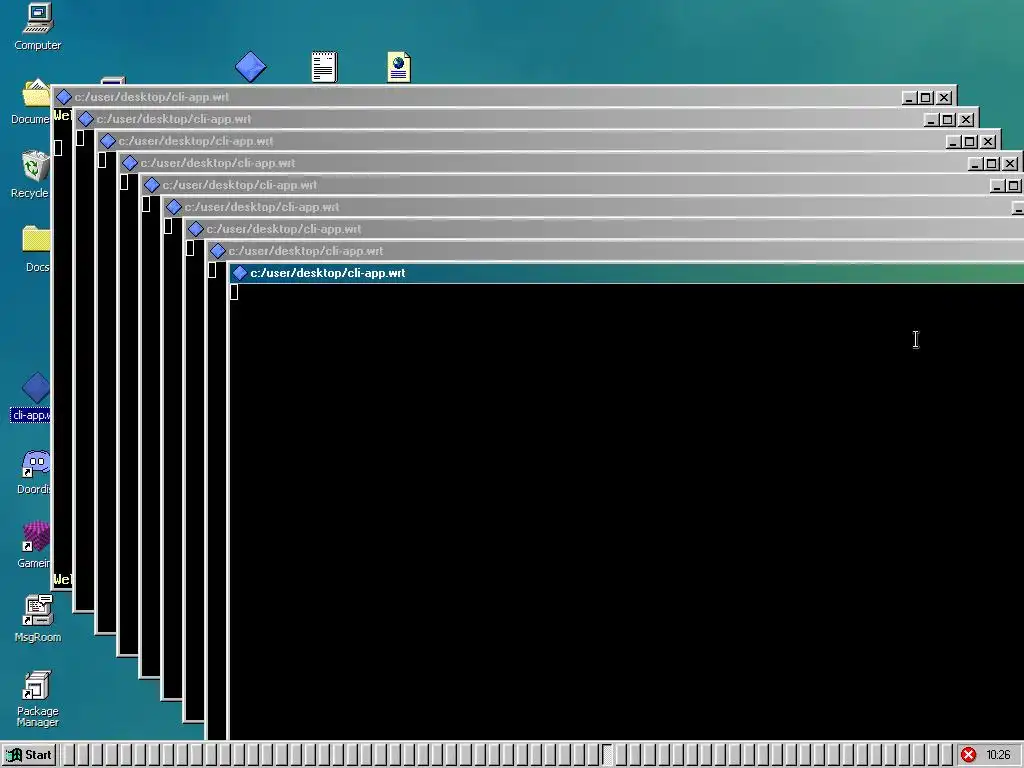Viewport: 1024px width, 768px height.
Task: Minimize the fourth-from-back cli-app window
Action: click(x=975, y=163)
